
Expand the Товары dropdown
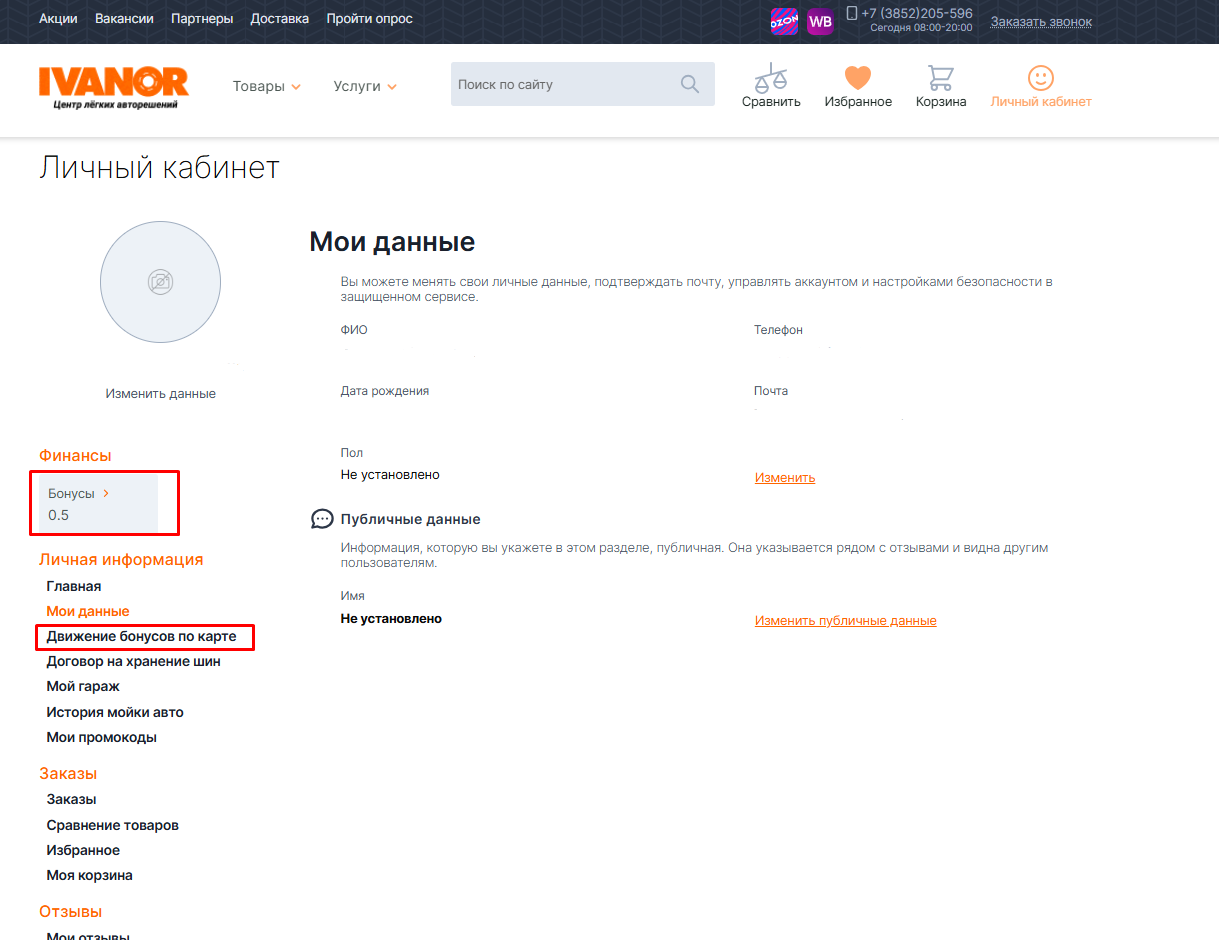click(266, 86)
